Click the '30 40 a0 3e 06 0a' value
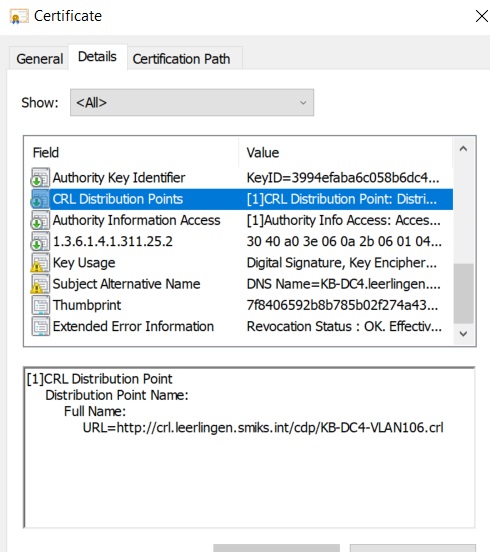The width and height of the screenshot is (490, 552). (x=344, y=242)
